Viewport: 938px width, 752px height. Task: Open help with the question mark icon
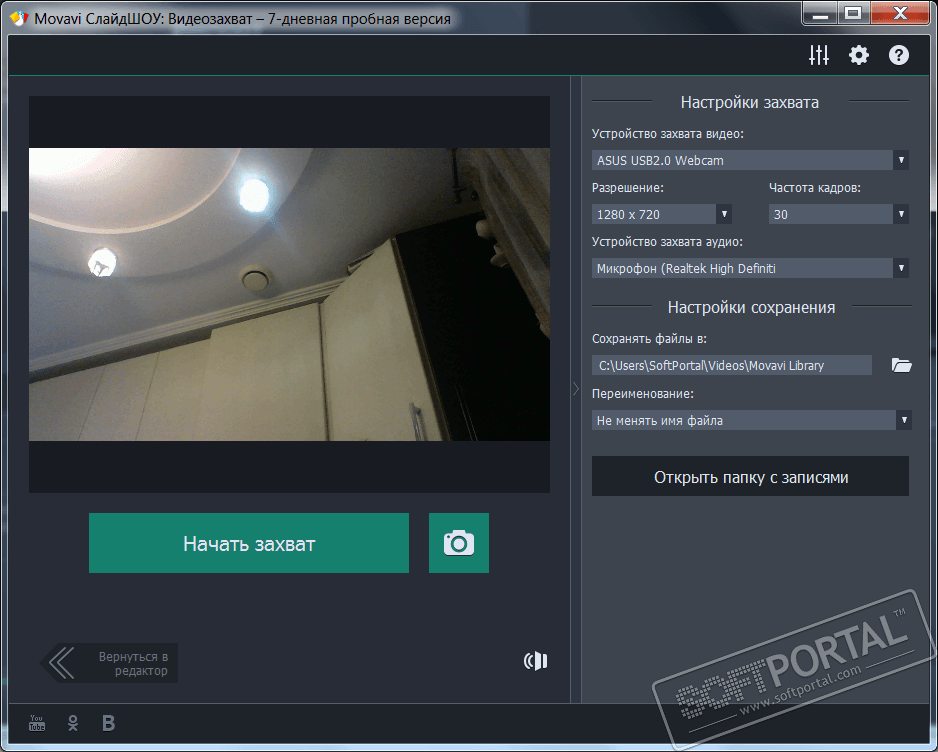(x=899, y=56)
